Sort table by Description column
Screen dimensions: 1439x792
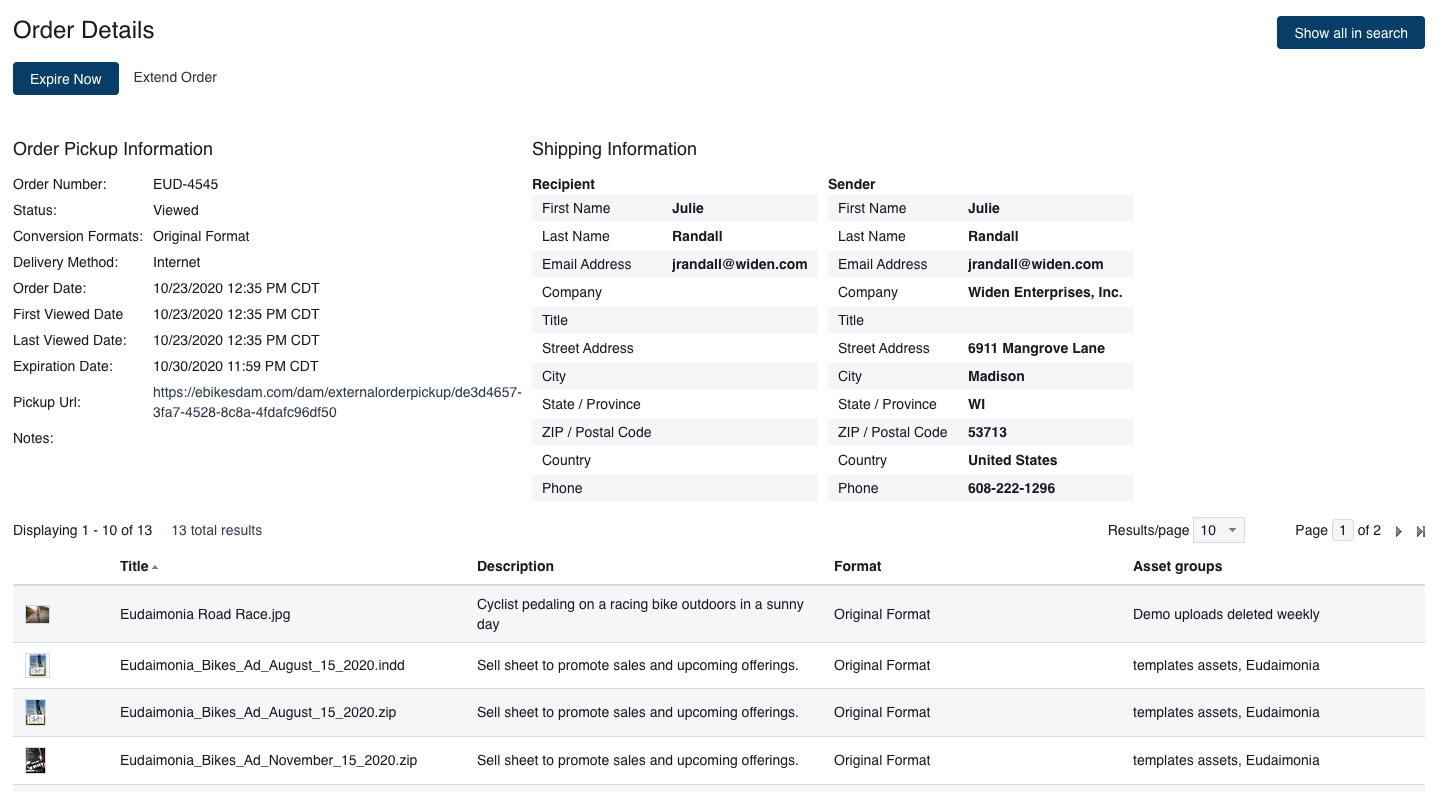(515, 566)
